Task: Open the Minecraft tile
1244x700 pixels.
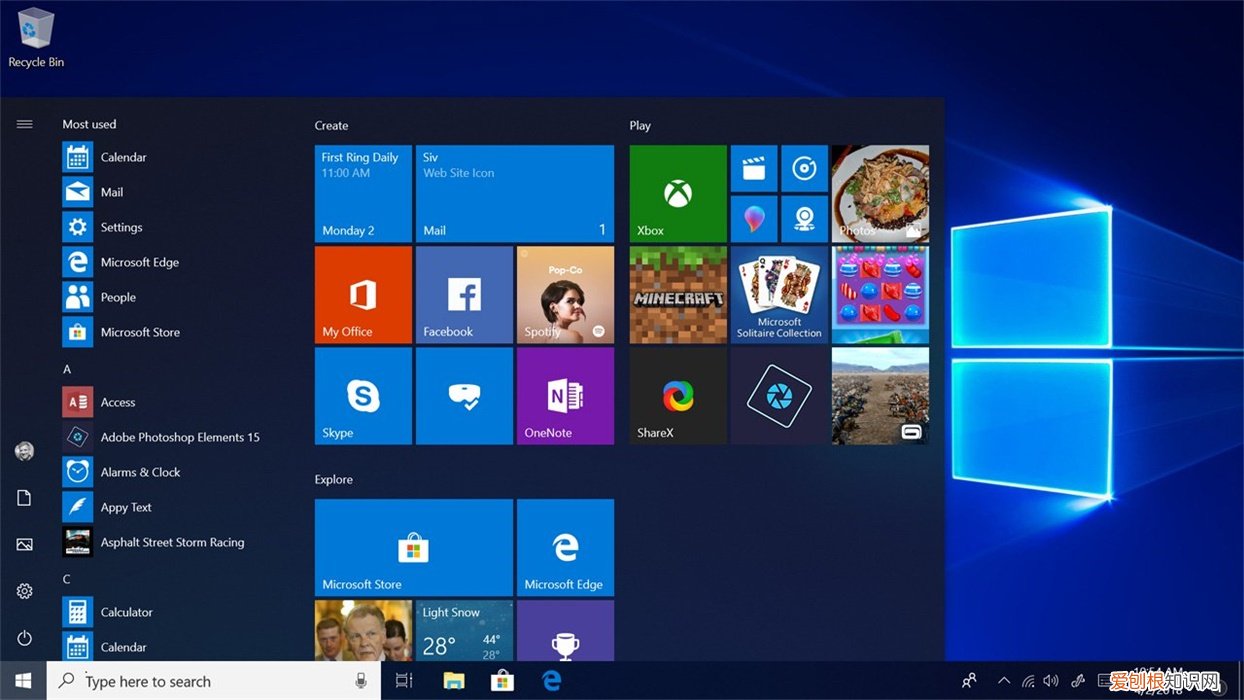Action: coord(678,294)
